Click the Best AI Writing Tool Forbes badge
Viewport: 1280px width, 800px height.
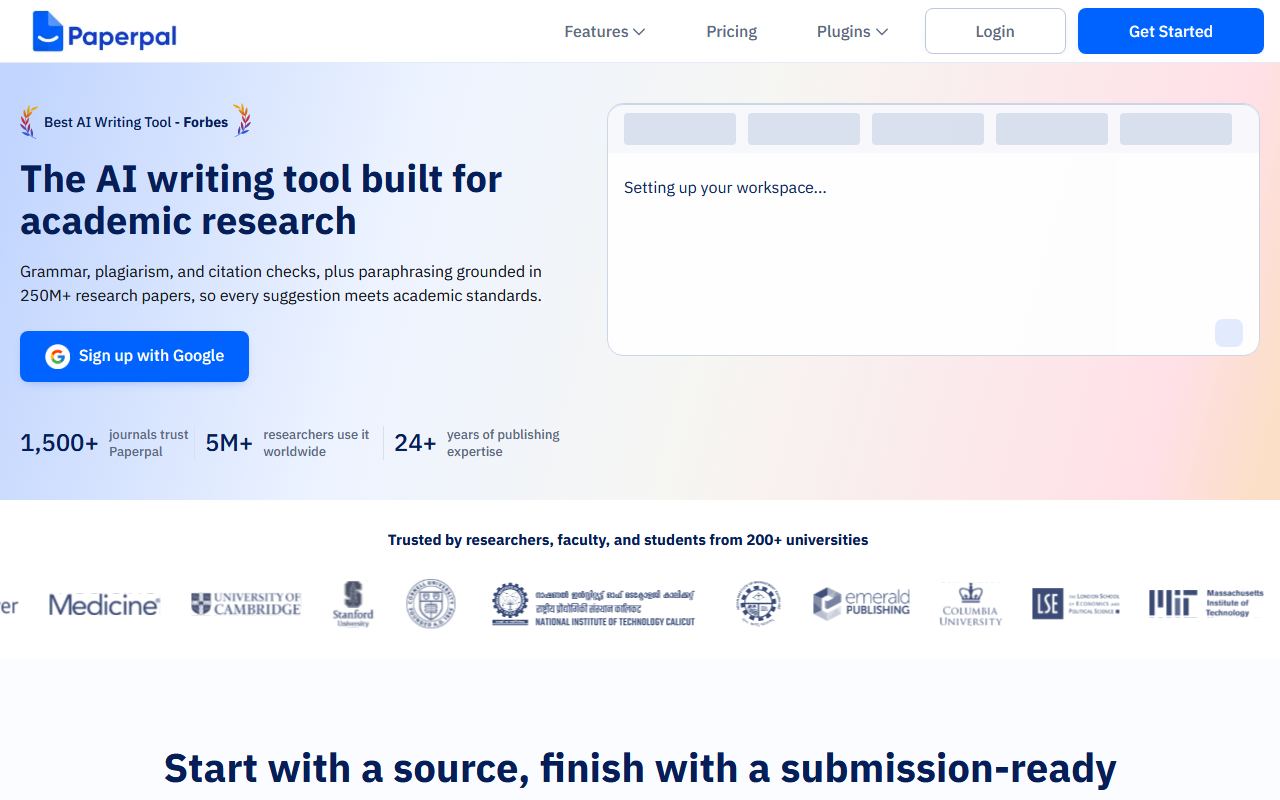[136, 122]
